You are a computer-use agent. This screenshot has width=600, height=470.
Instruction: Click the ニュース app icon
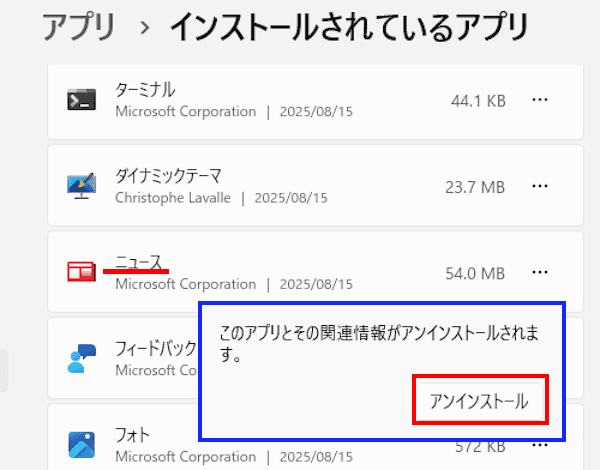pos(82,272)
